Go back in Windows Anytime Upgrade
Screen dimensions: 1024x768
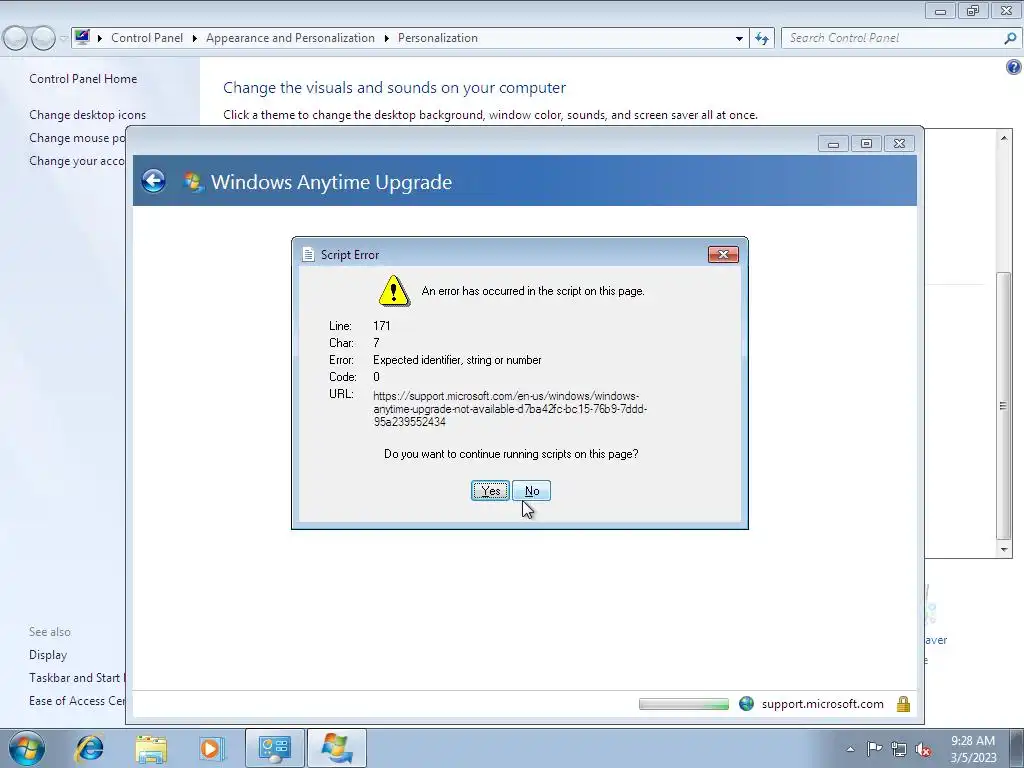click(153, 181)
